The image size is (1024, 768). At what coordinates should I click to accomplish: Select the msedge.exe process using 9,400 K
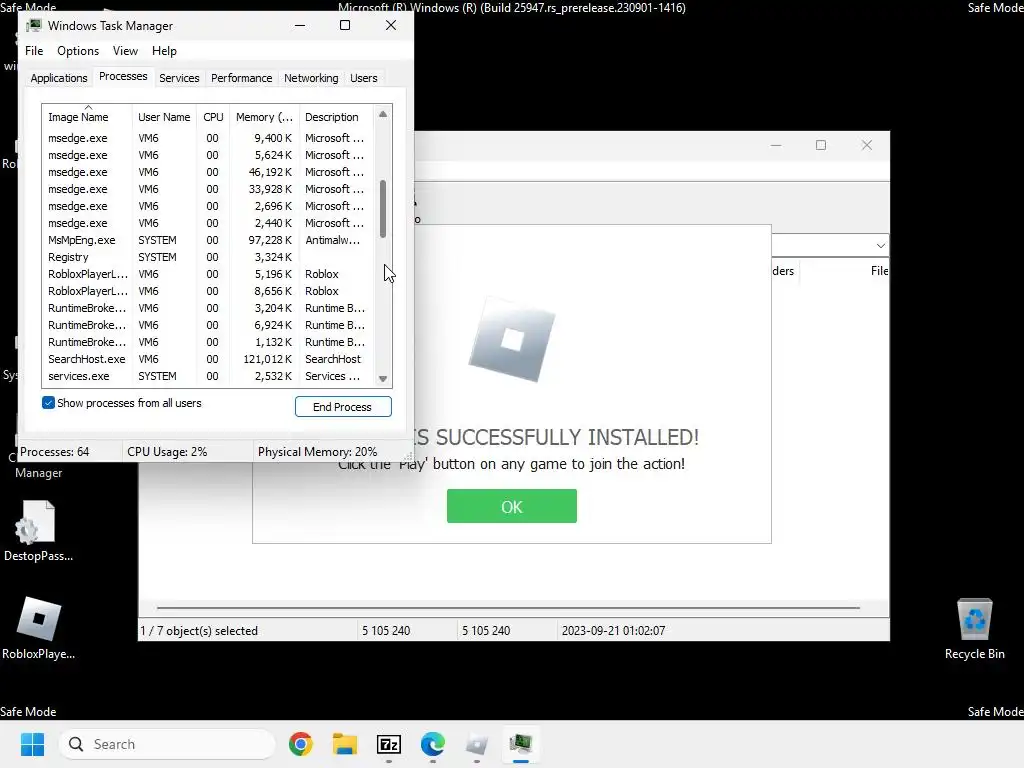point(208,138)
